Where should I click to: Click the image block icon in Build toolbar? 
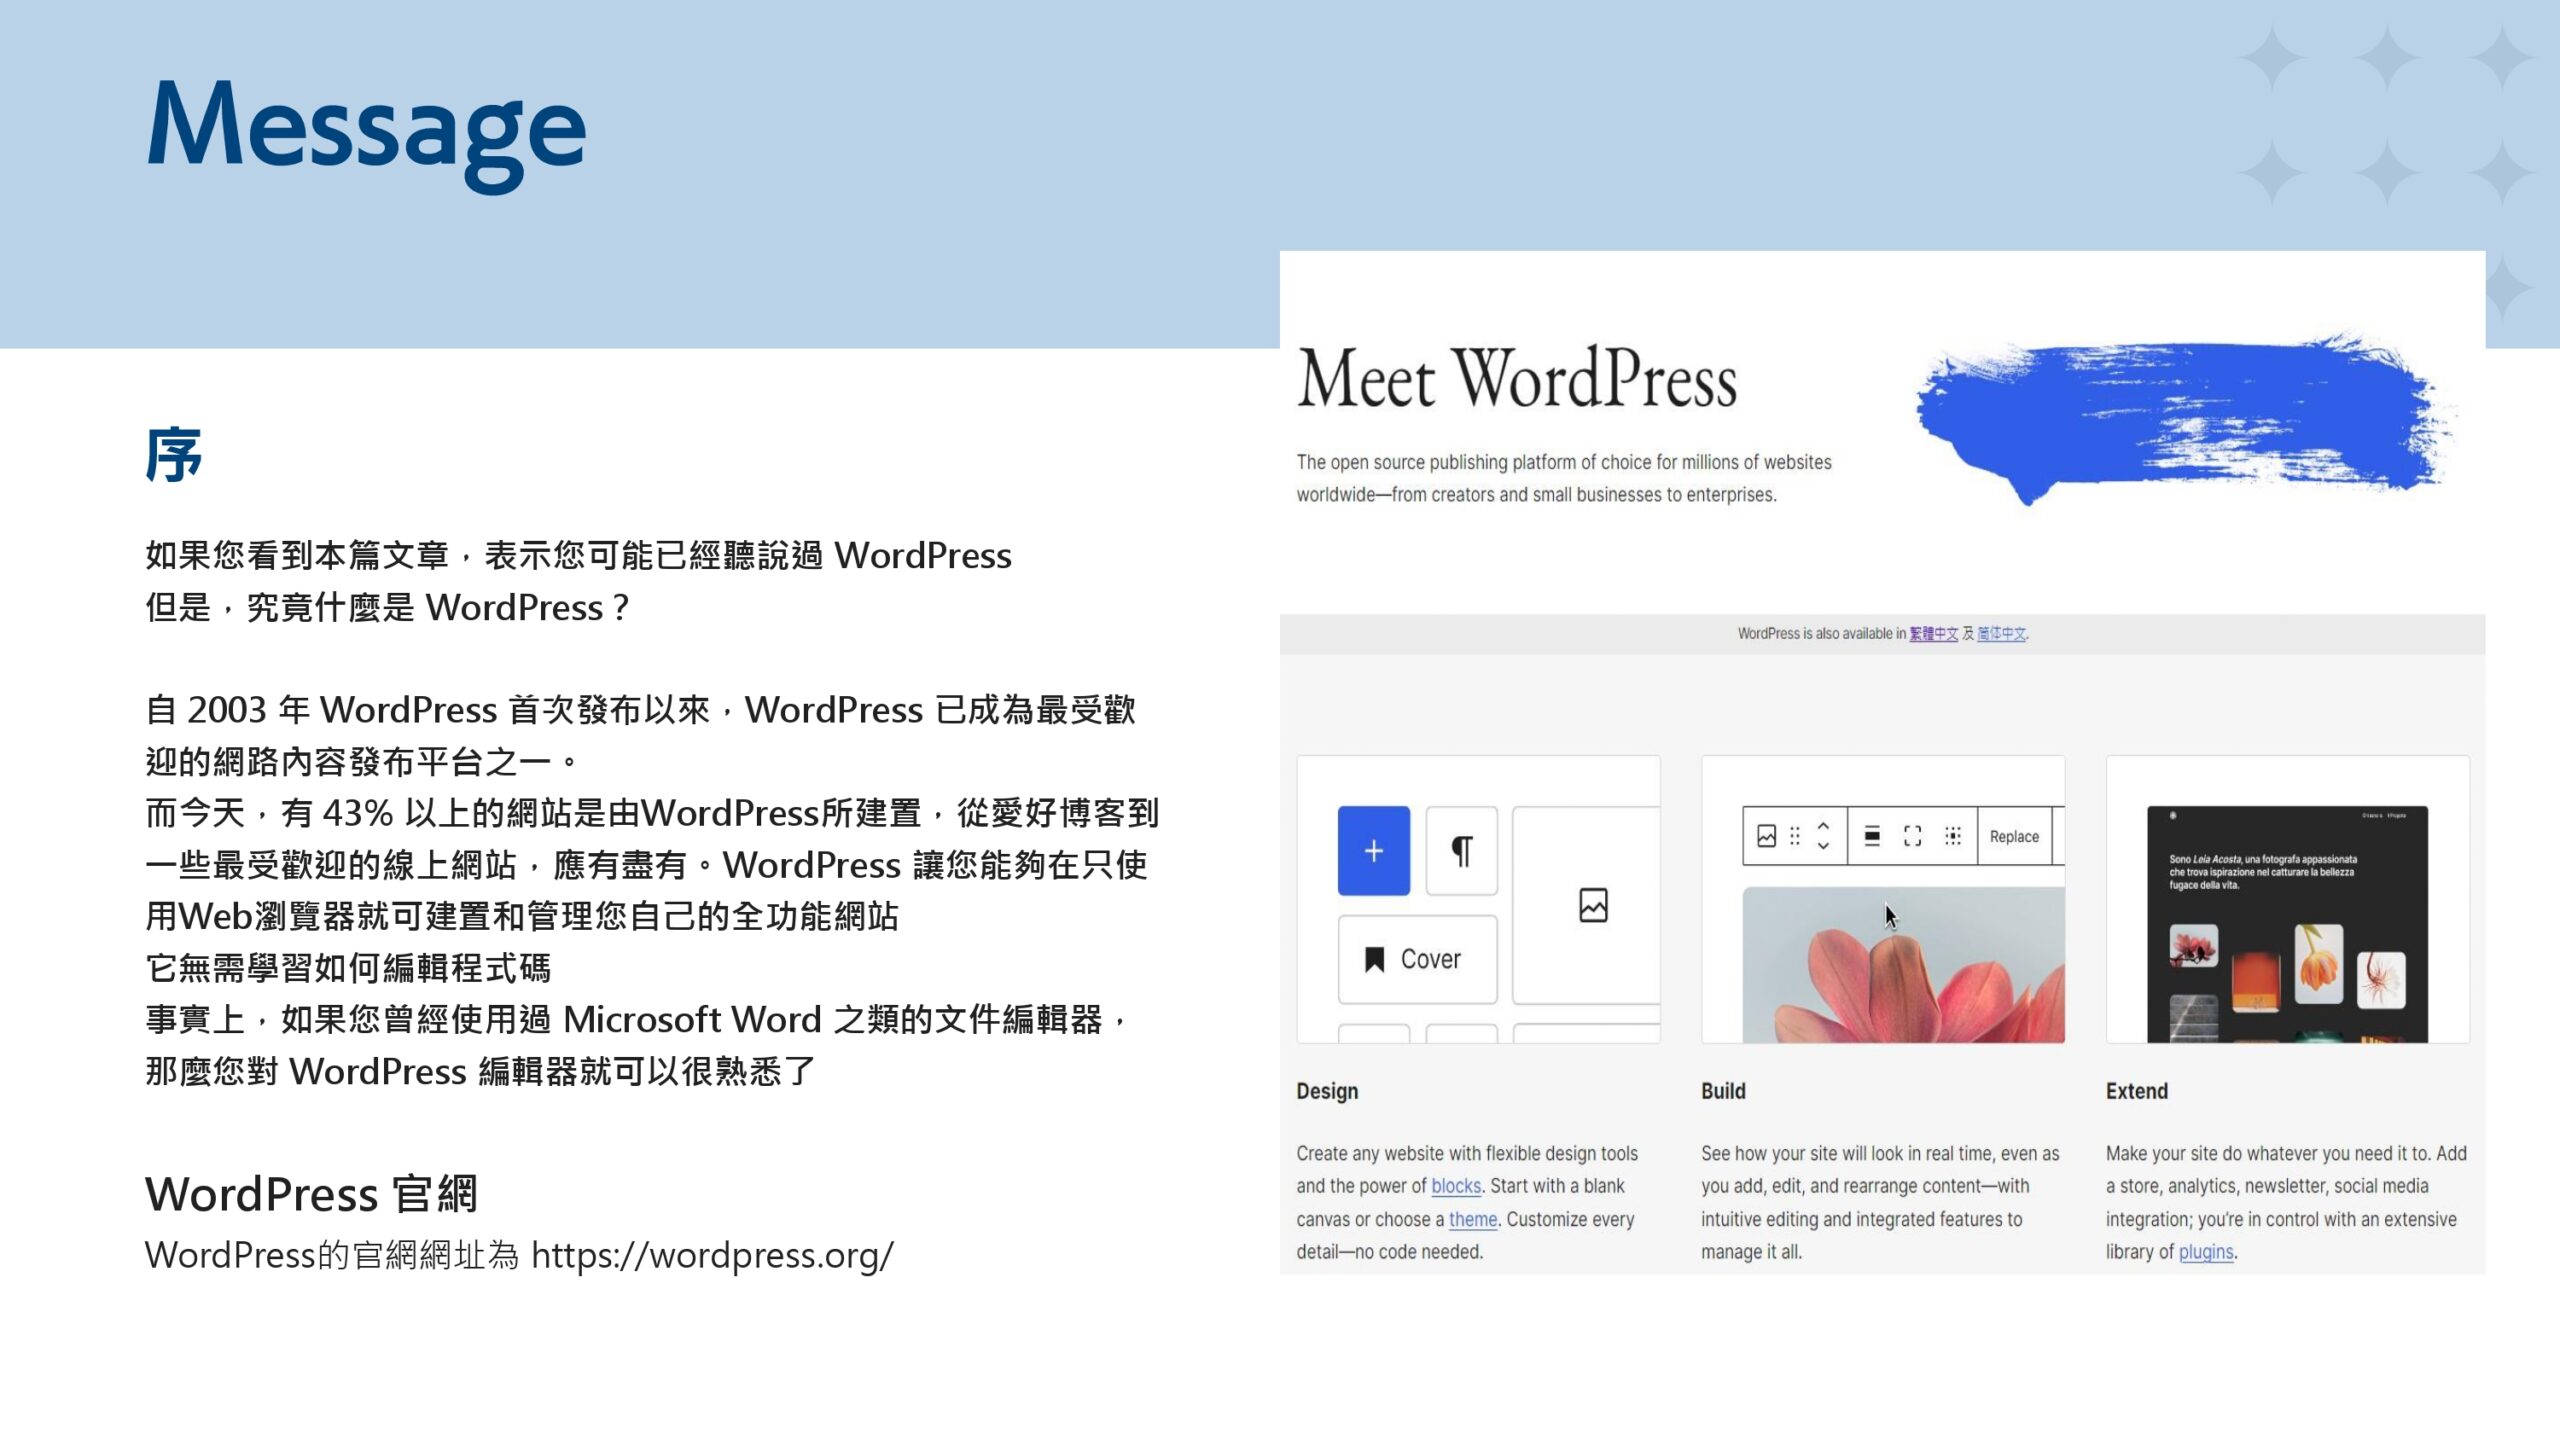click(x=1766, y=836)
